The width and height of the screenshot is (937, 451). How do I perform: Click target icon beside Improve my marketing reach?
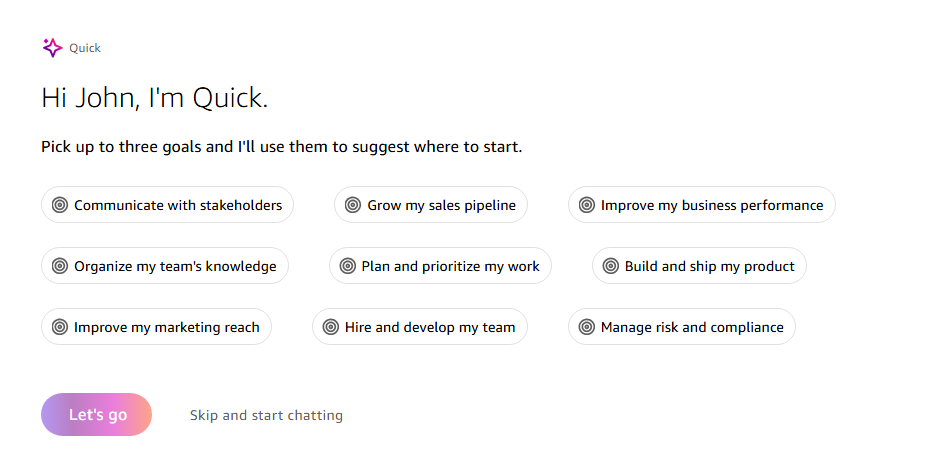point(60,327)
